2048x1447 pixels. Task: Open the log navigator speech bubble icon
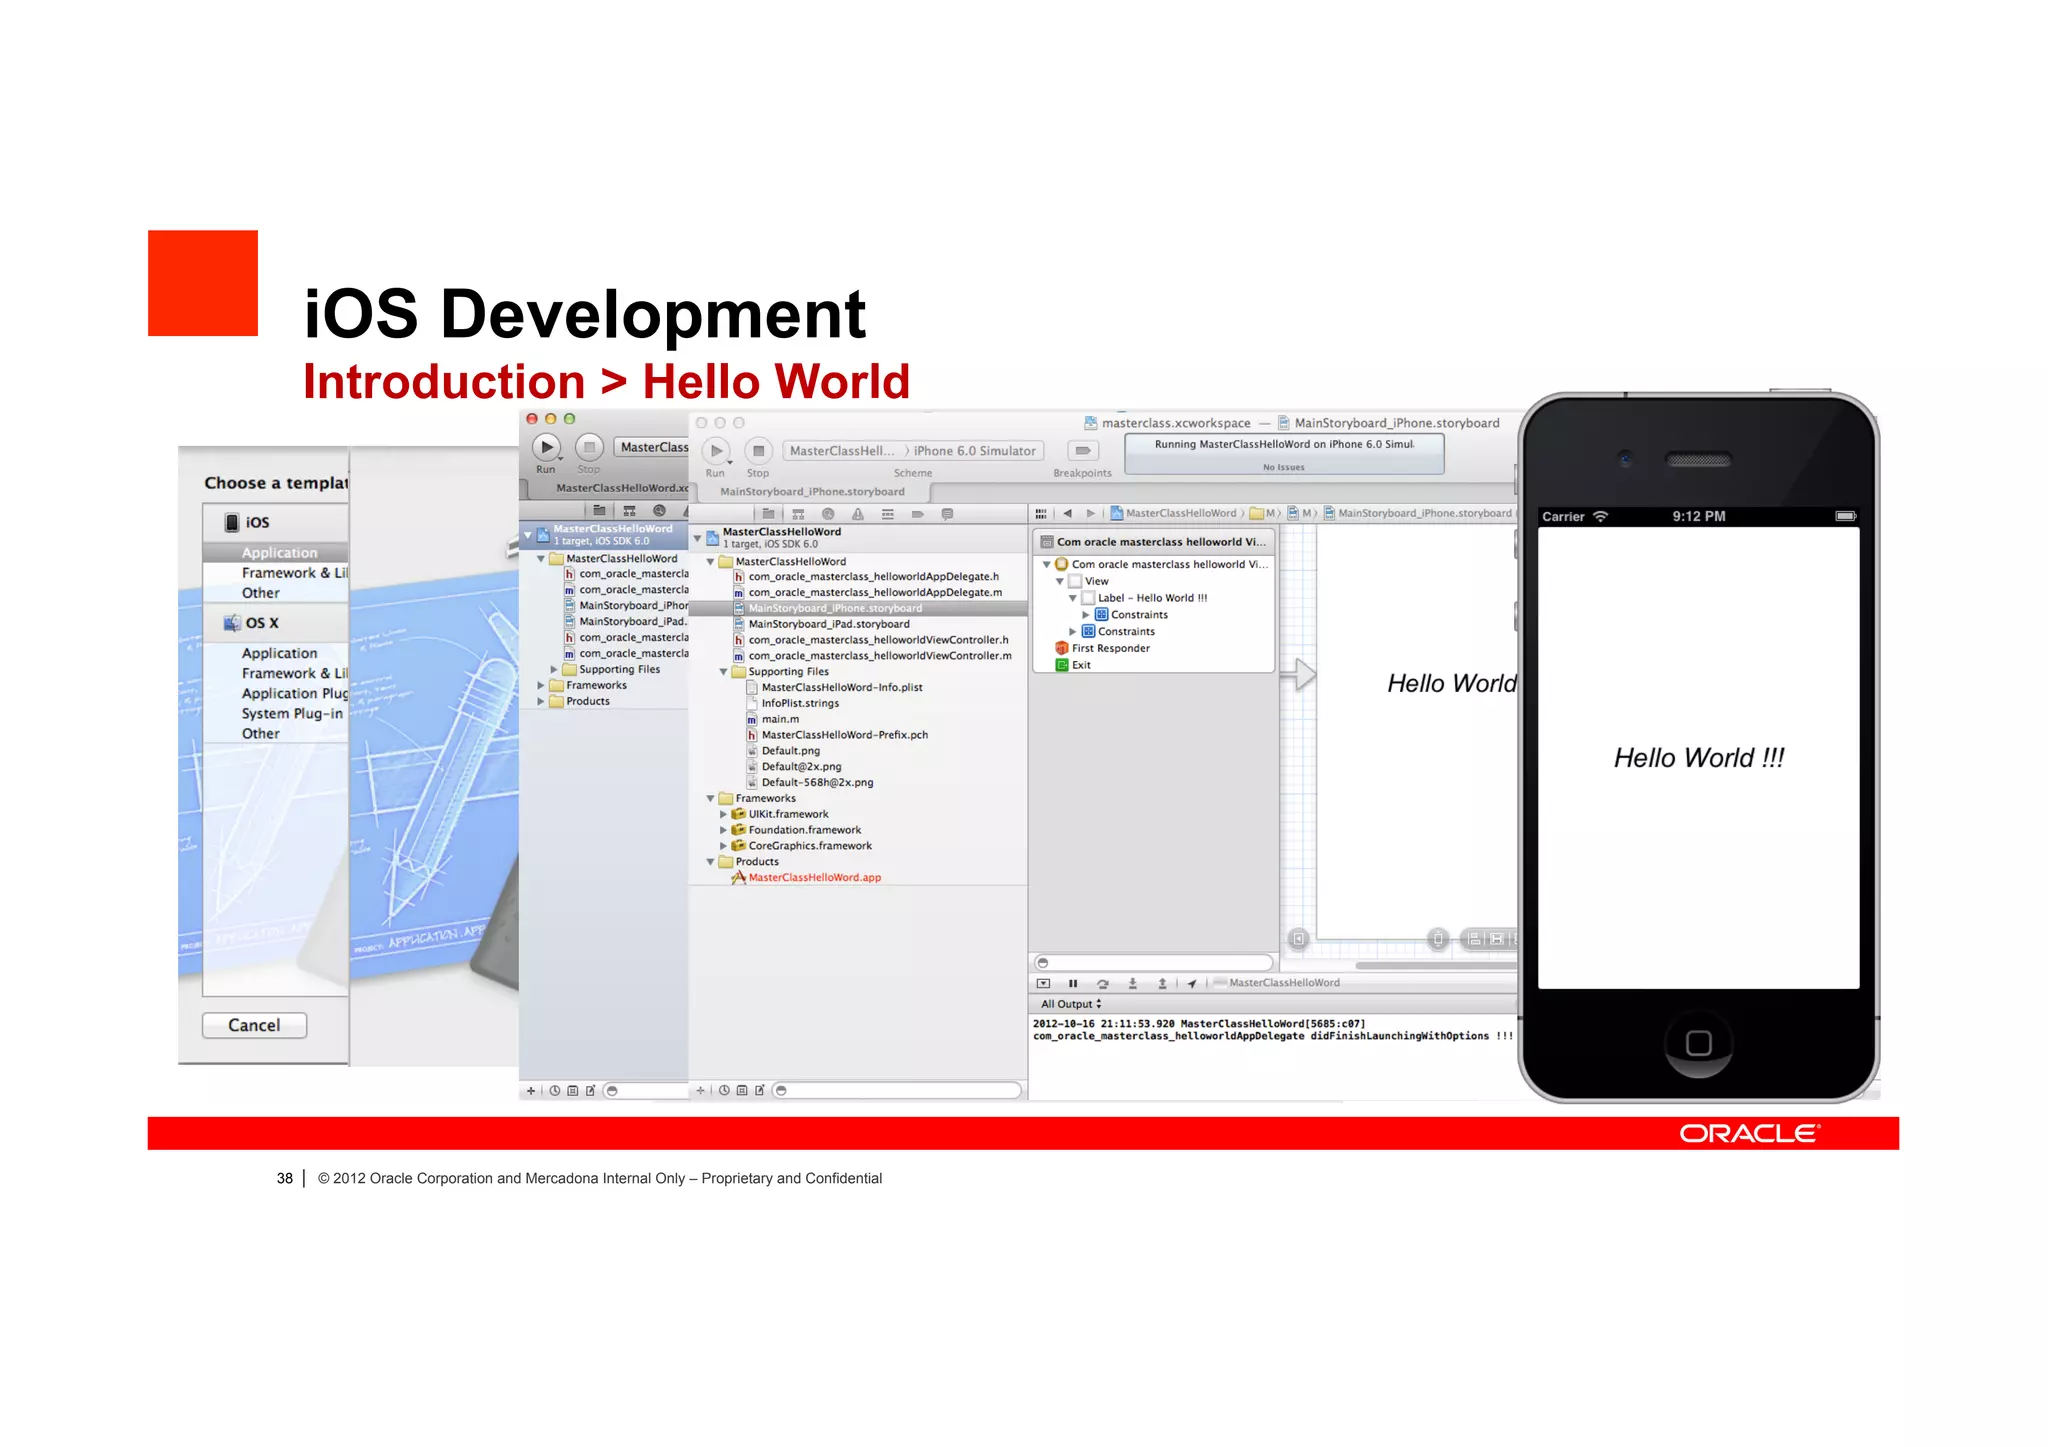tap(947, 514)
